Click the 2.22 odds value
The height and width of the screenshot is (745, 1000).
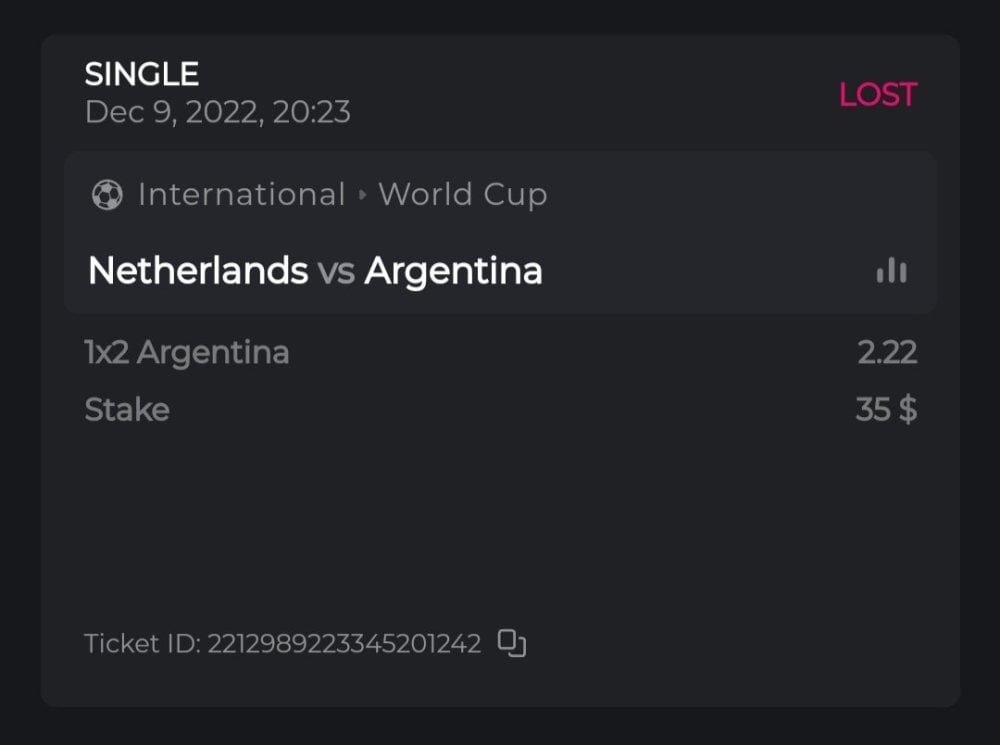pos(887,352)
